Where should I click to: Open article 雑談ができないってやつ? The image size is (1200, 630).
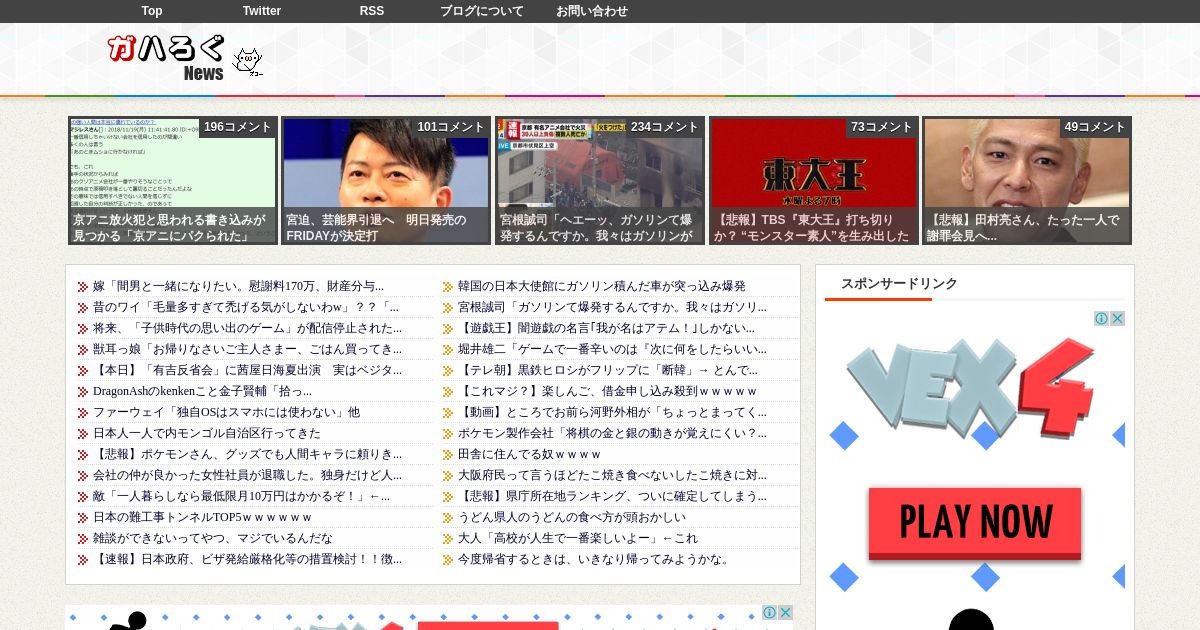213,538
